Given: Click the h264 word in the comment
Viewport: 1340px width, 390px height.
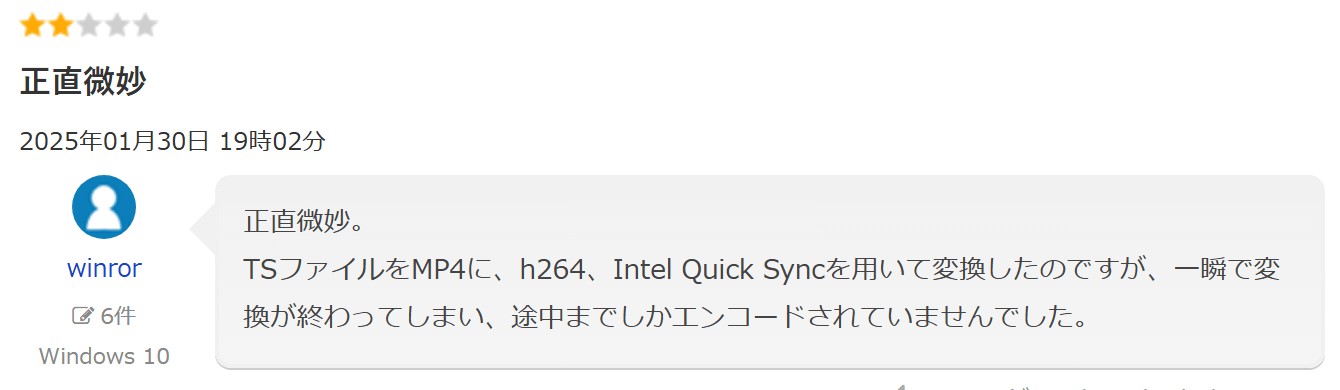Looking at the screenshot, I should 552,269.
